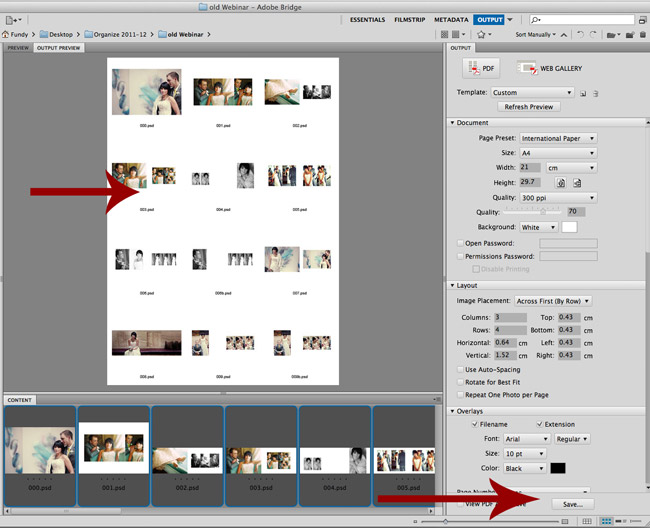
Task: Click the search magnifier icon
Action: tap(536, 19)
